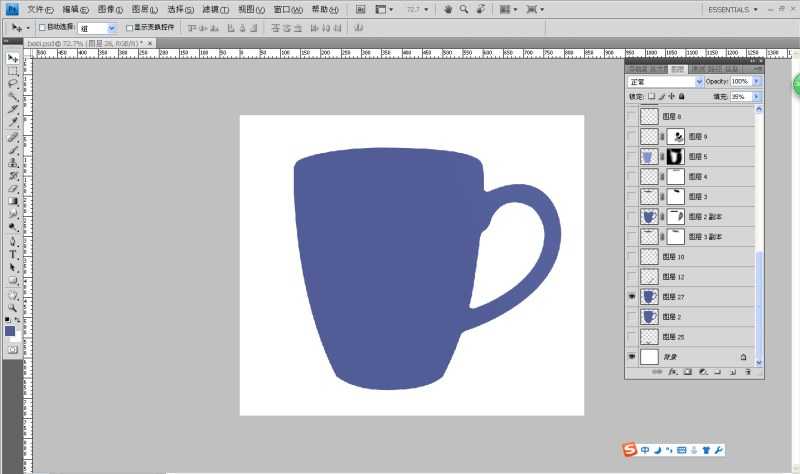Enable the 自动选择 checkbox

[x=41, y=28]
